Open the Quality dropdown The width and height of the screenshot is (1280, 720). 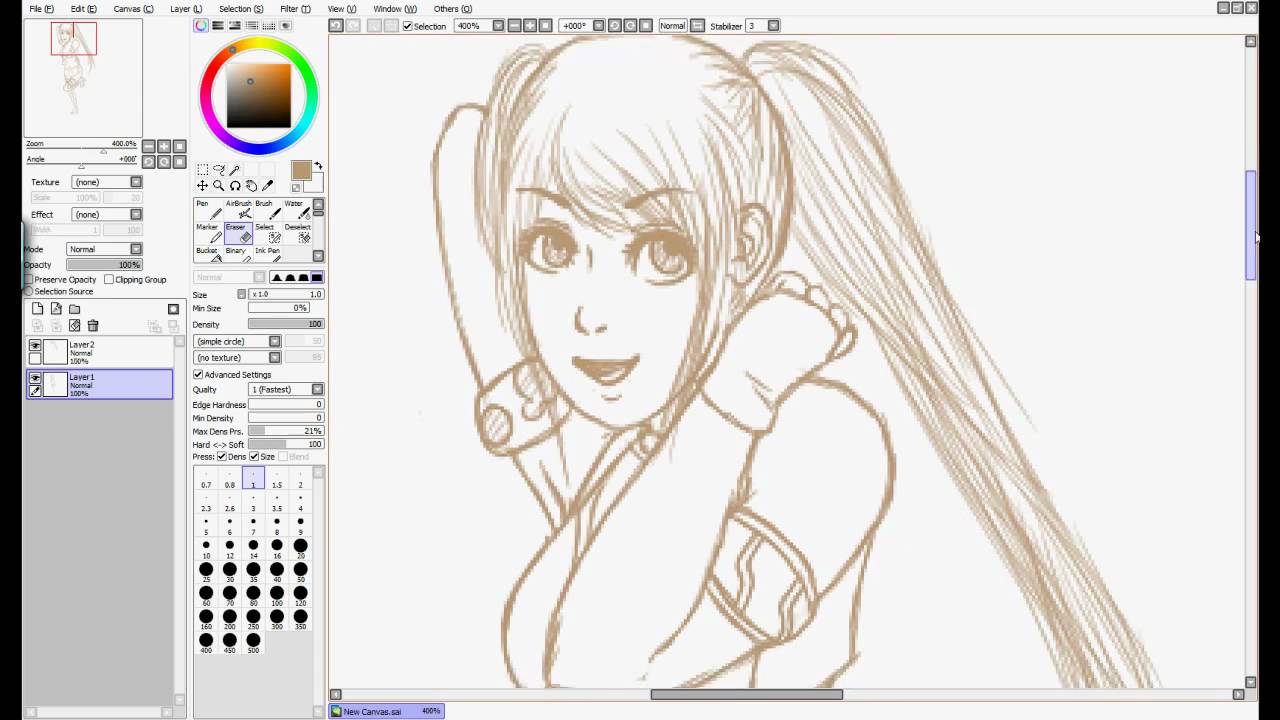pos(286,389)
